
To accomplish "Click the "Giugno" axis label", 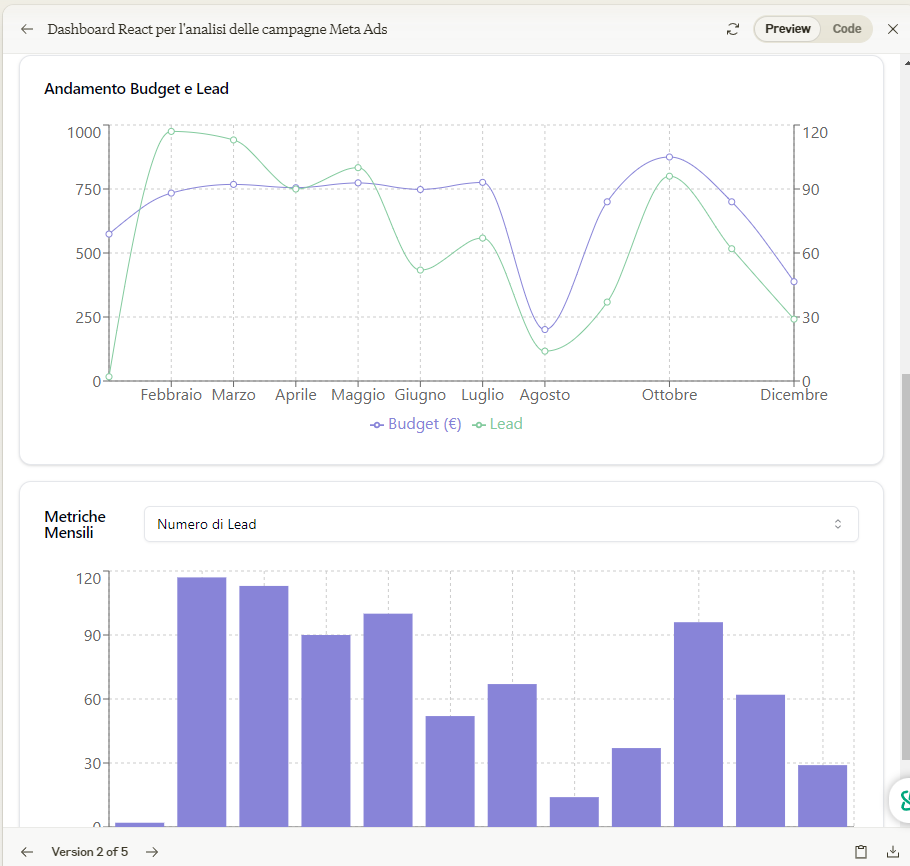I will 420,395.
